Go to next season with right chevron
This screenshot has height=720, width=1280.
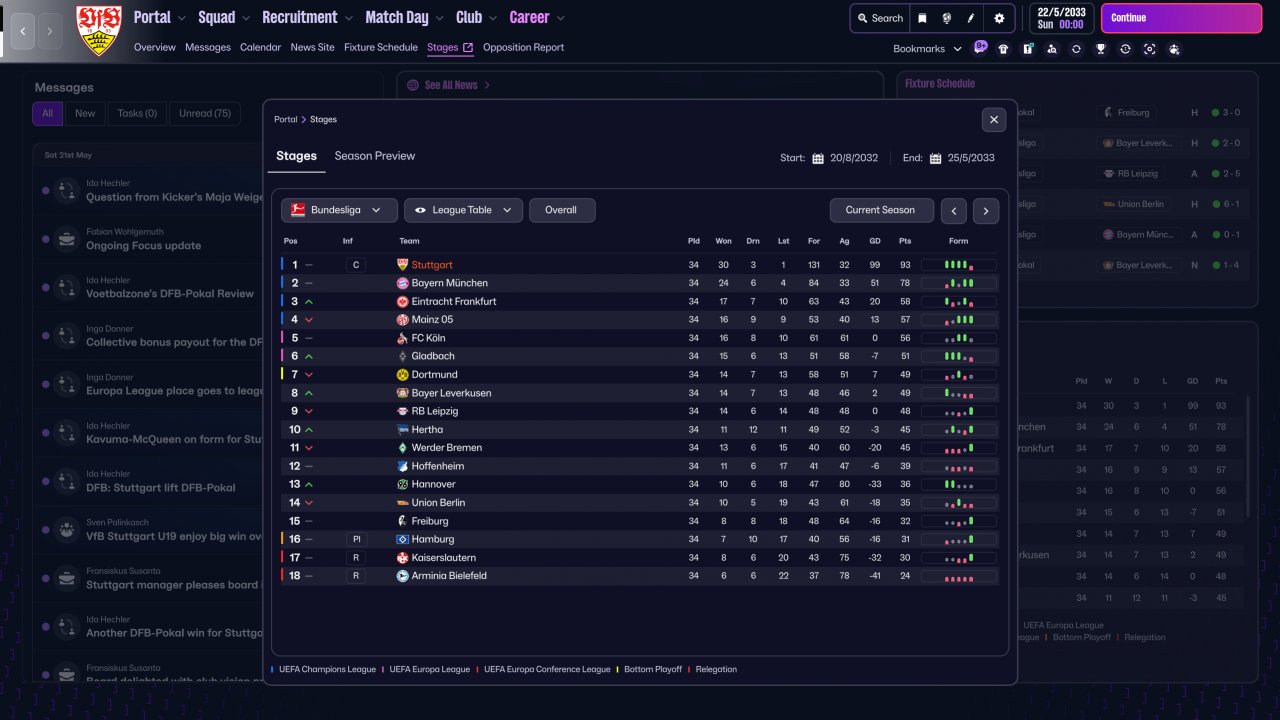(x=986, y=211)
